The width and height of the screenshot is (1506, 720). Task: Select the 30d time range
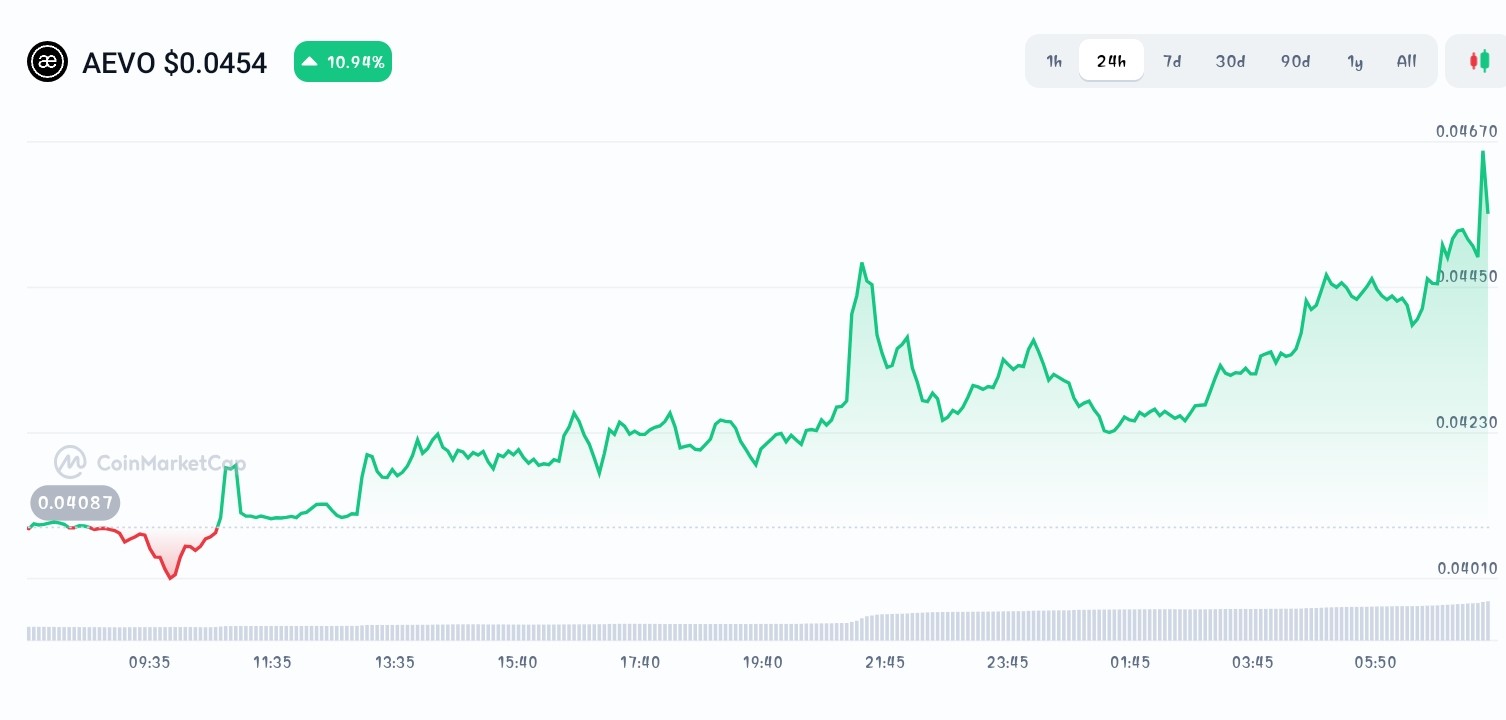[x=1230, y=61]
